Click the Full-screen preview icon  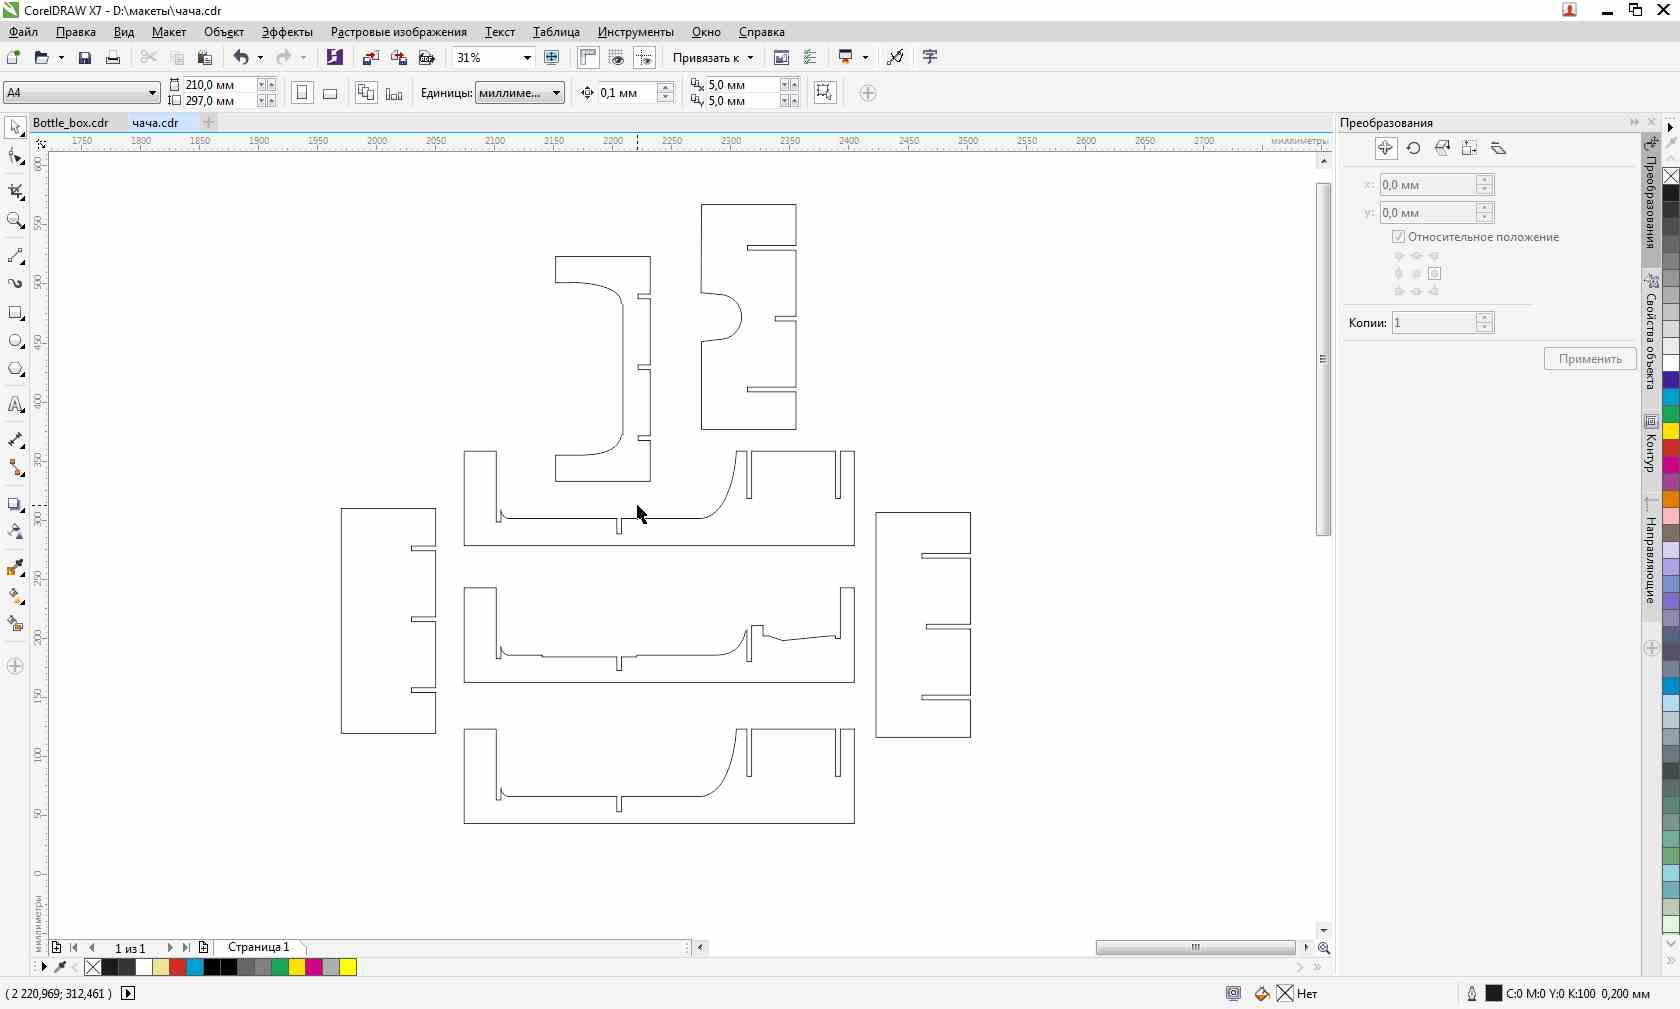tap(551, 57)
